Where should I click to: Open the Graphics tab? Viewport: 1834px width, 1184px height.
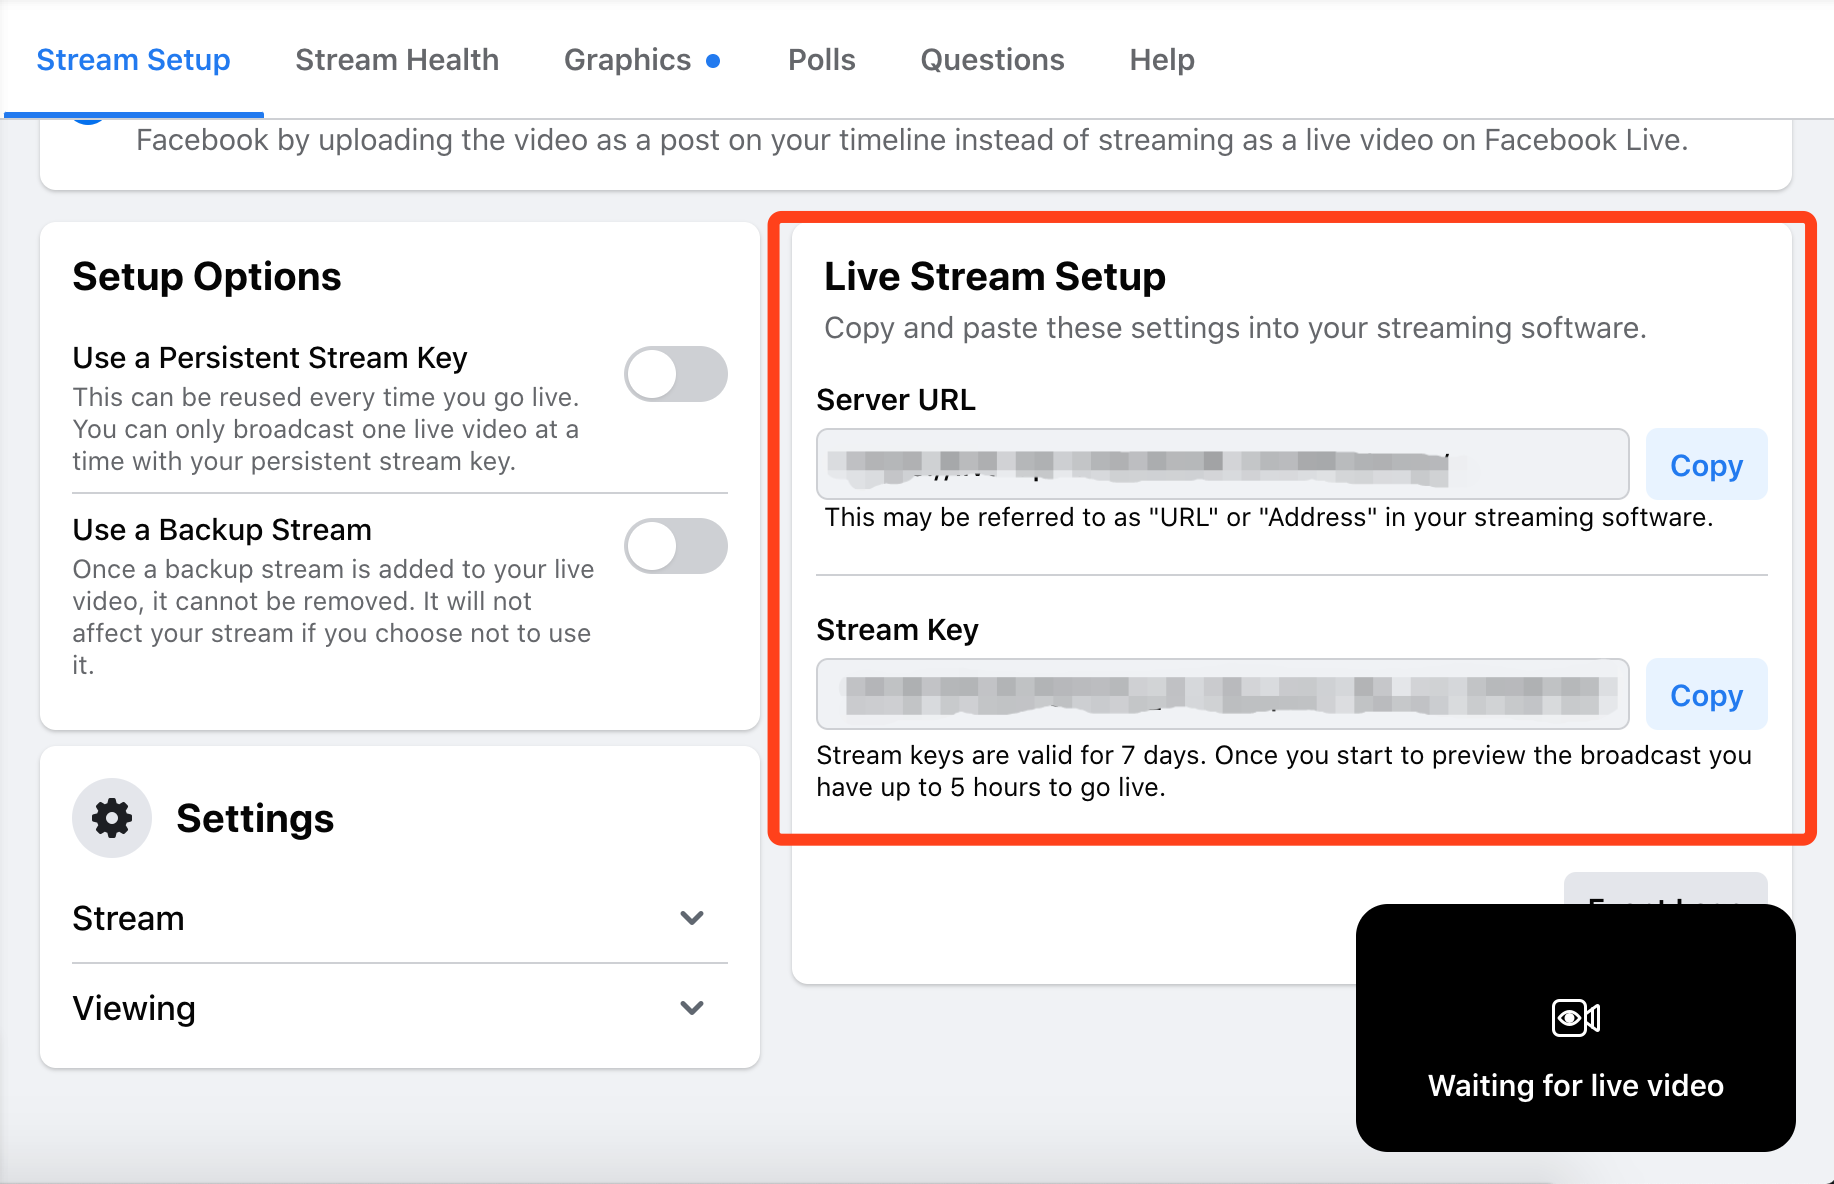627,60
